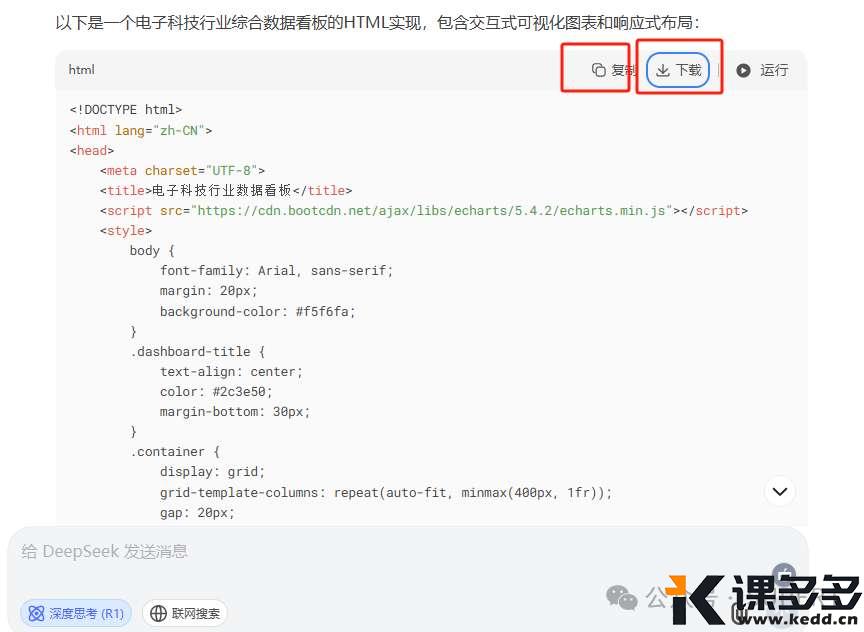Click the .dashboard-title selector line
864x632 pixels.
pos(198,351)
